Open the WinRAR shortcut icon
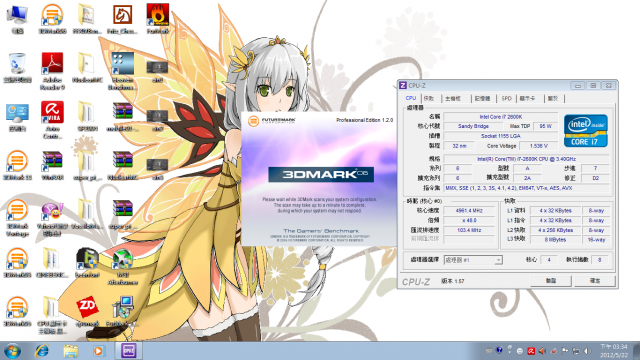This screenshot has height=360, width=640. 52,165
